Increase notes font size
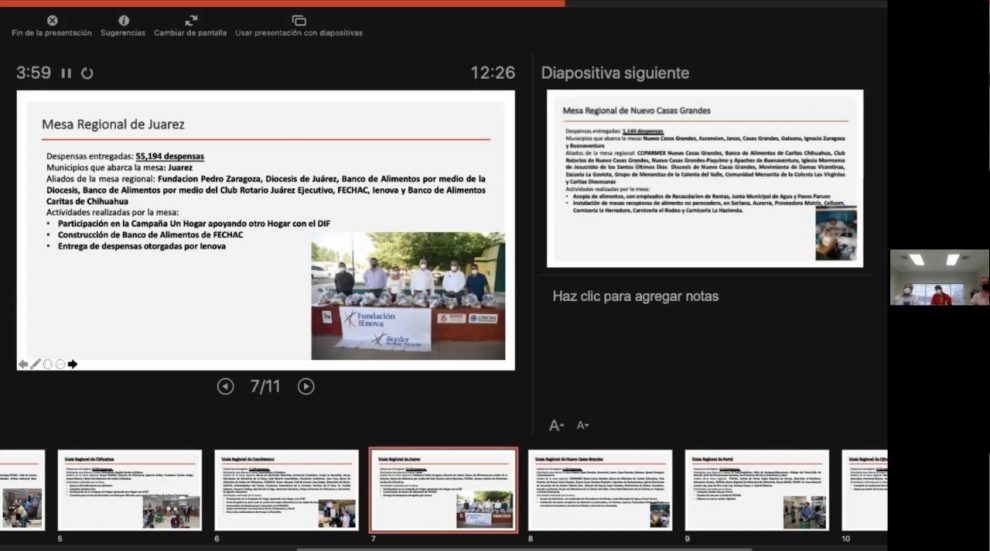This screenshot has width=990, height=551. pyautogui.click(x=557, y=425)
